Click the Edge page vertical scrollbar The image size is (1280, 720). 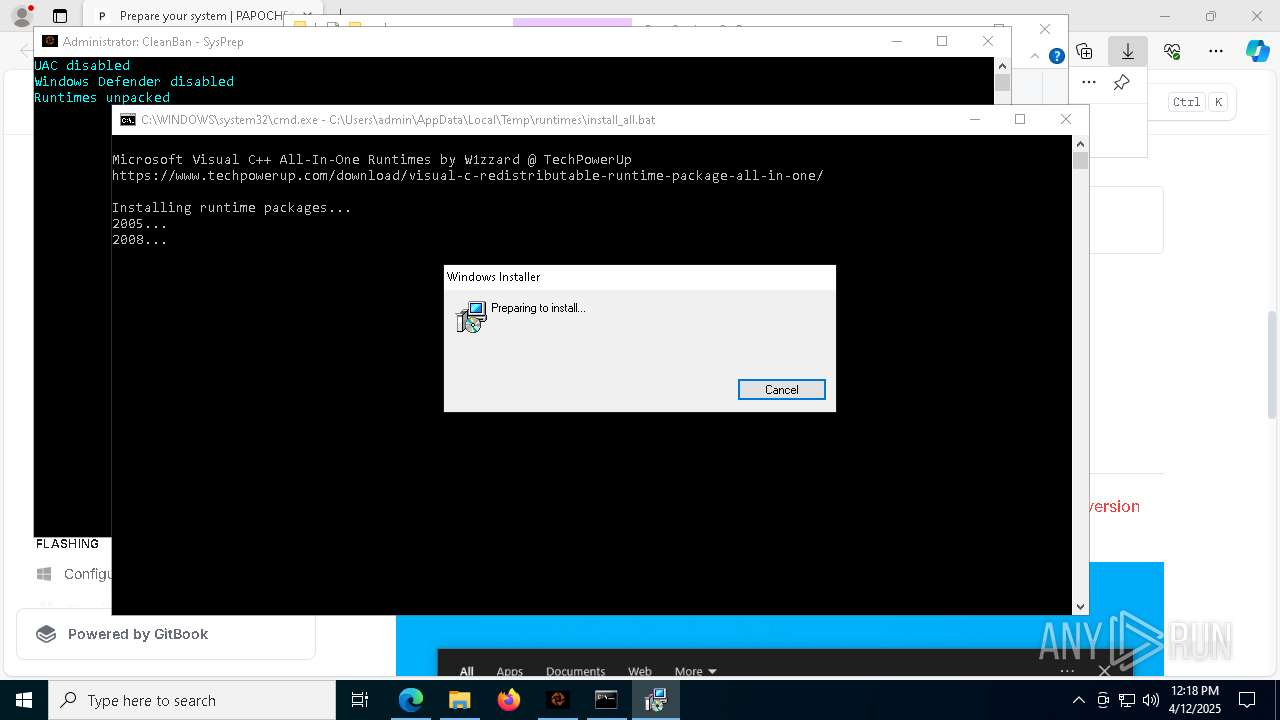[x=1272, y=365]
